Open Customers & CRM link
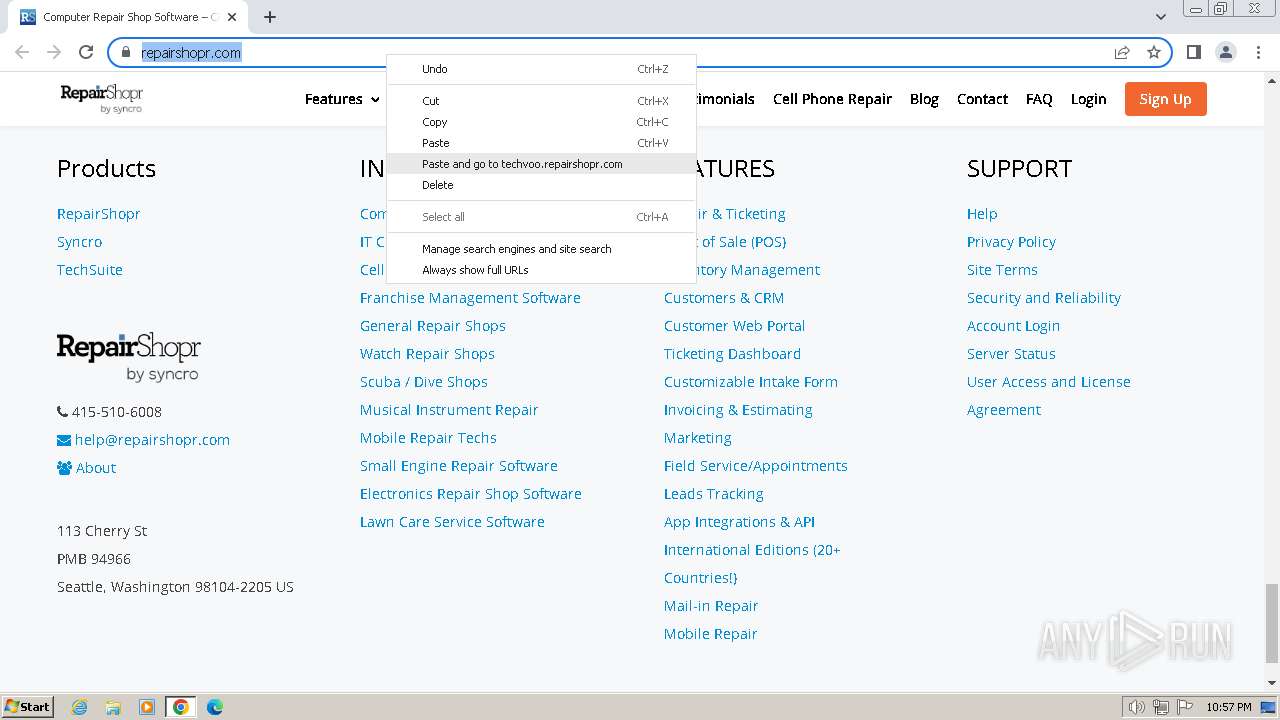This screenshot has height=720, width=1280. (x=724, y=298)
